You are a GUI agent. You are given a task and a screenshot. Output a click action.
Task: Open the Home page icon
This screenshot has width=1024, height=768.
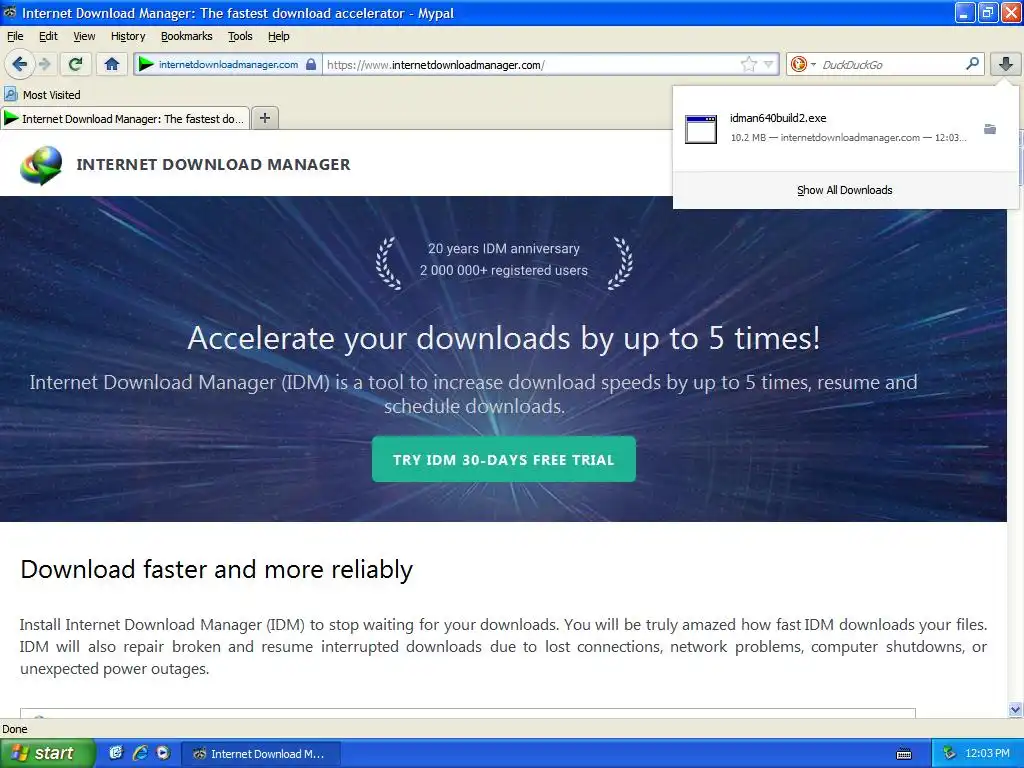tap(112, 64)
